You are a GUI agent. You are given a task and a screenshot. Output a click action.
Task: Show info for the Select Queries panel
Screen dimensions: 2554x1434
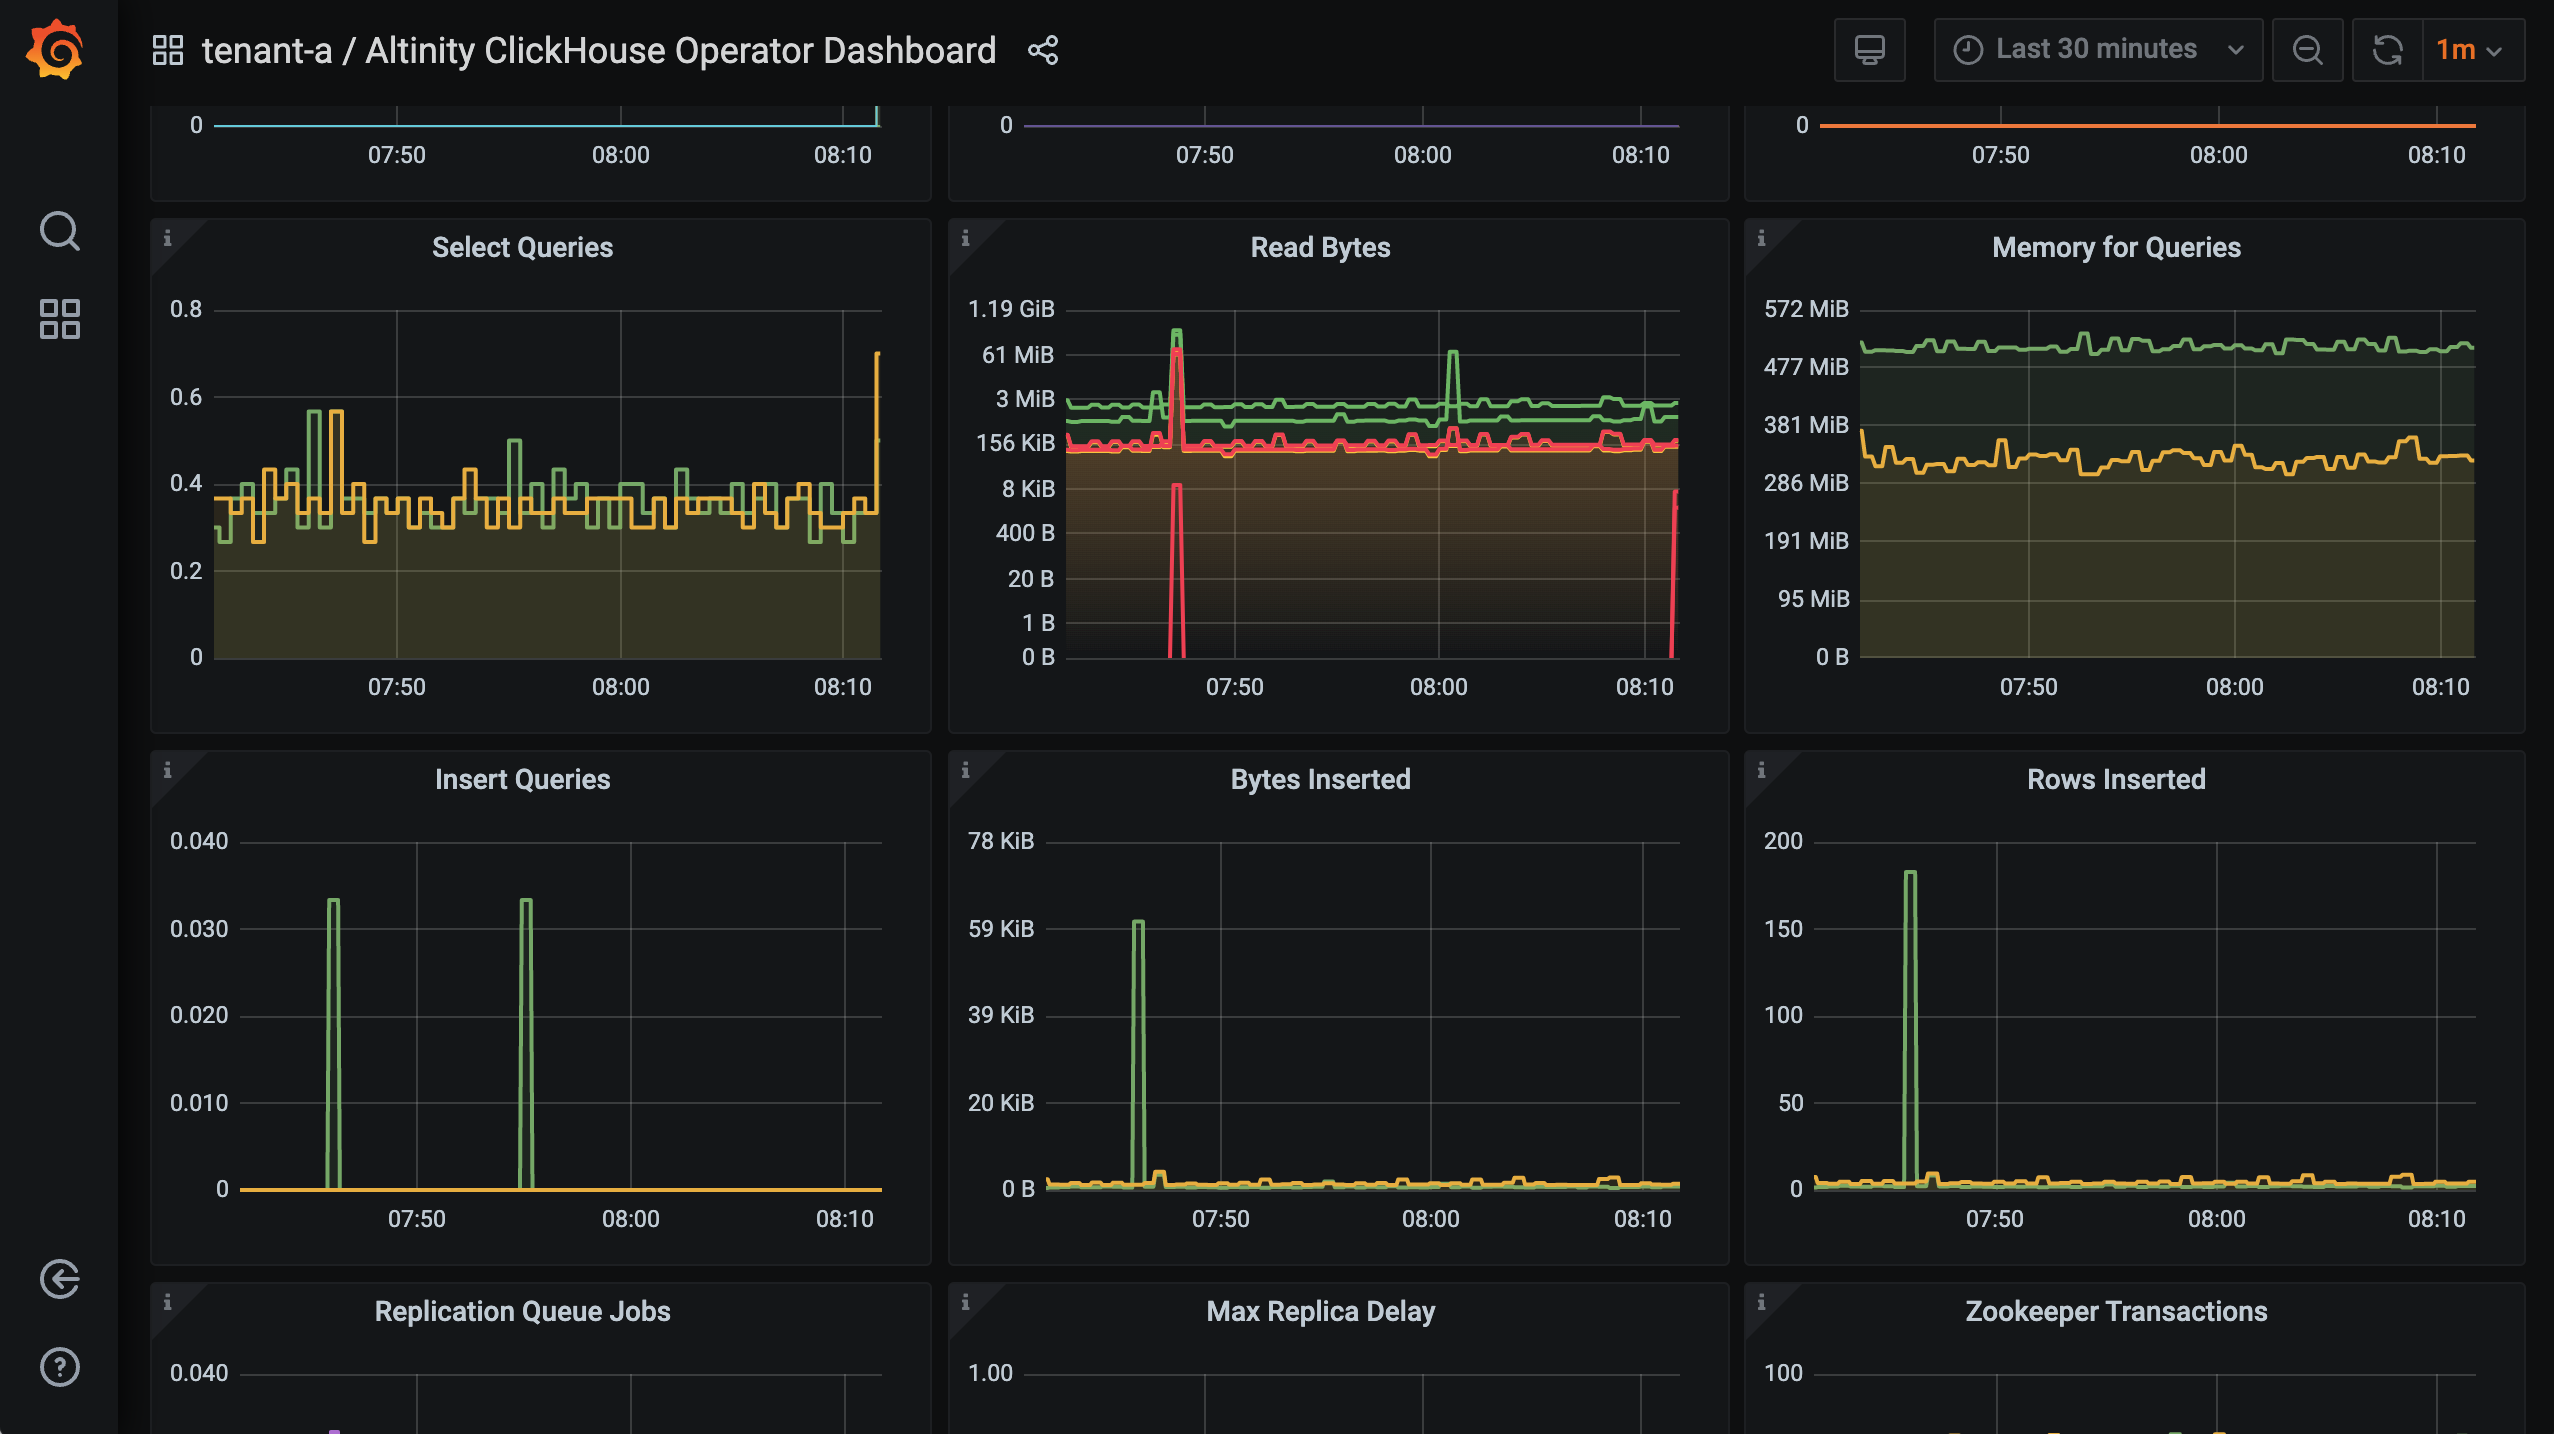(x=167, y=238)
